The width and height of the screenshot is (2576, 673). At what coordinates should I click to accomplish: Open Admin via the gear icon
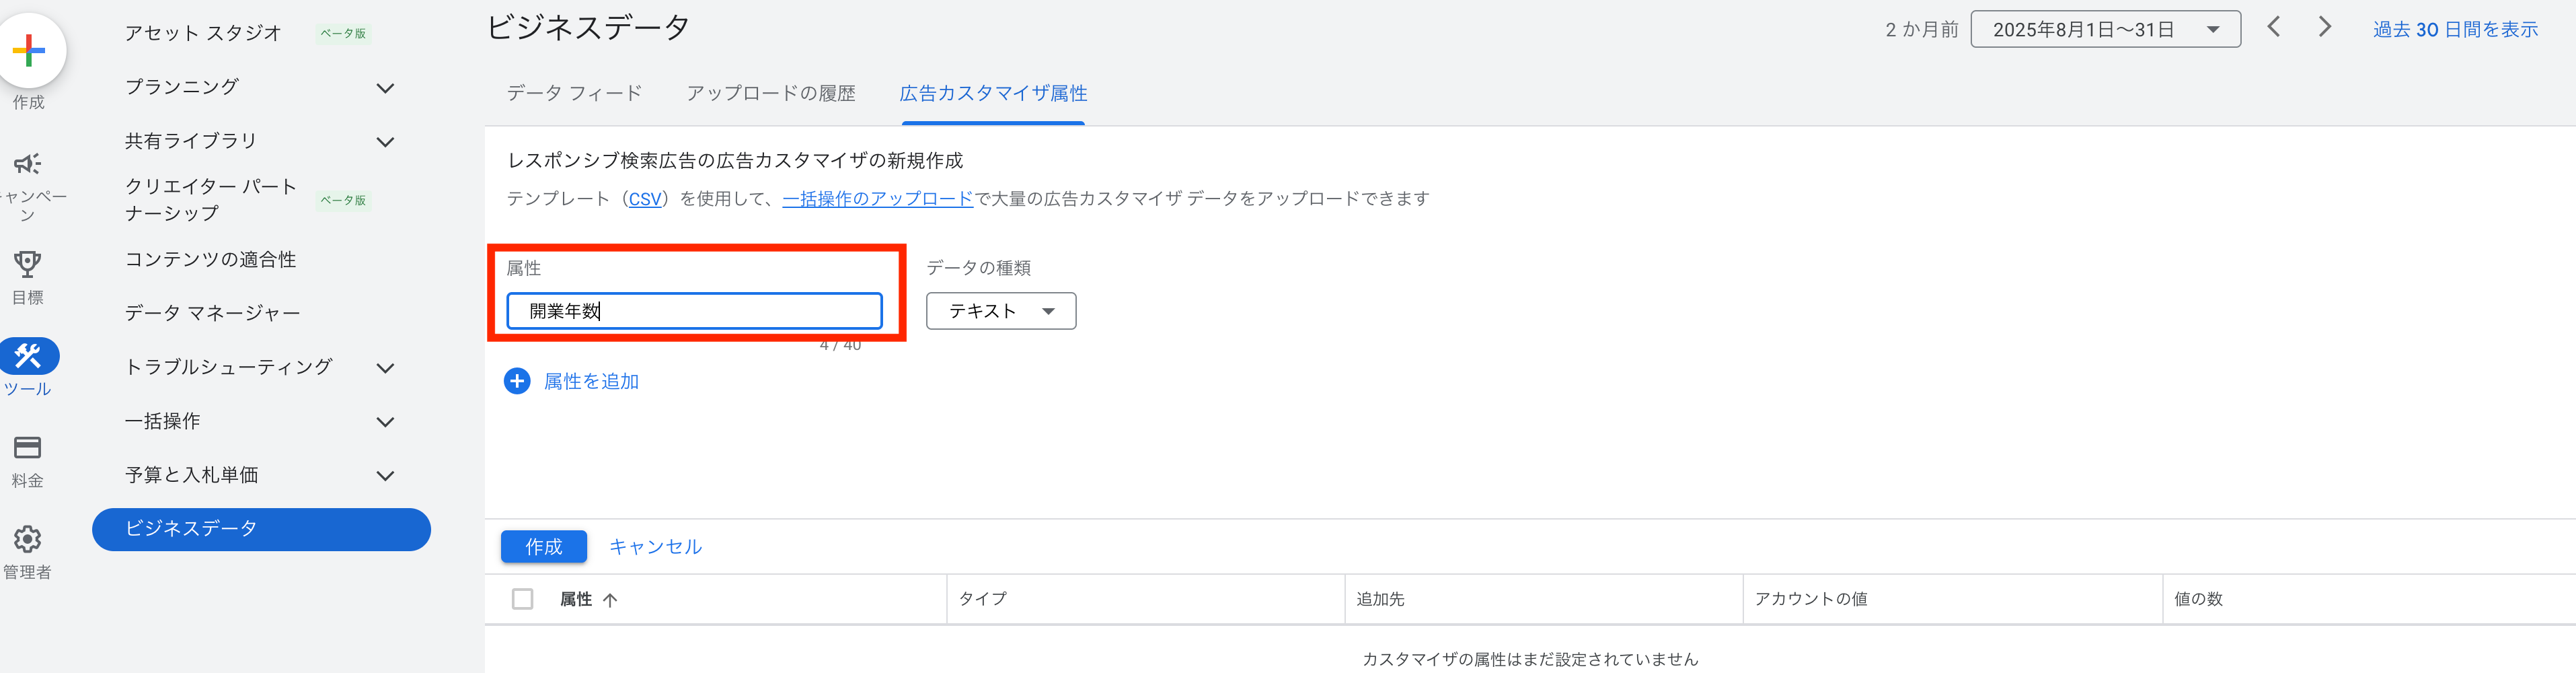[x=27, y=539]
